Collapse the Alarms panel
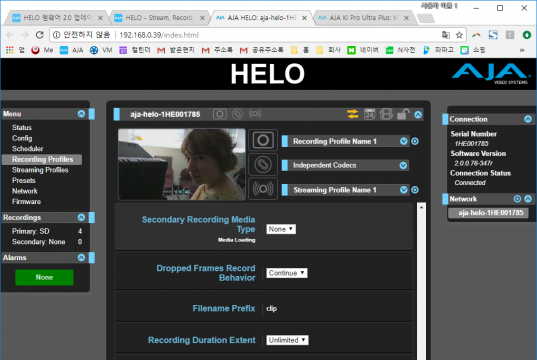Viewport: 537px width, 360px height. coord(81,258)
